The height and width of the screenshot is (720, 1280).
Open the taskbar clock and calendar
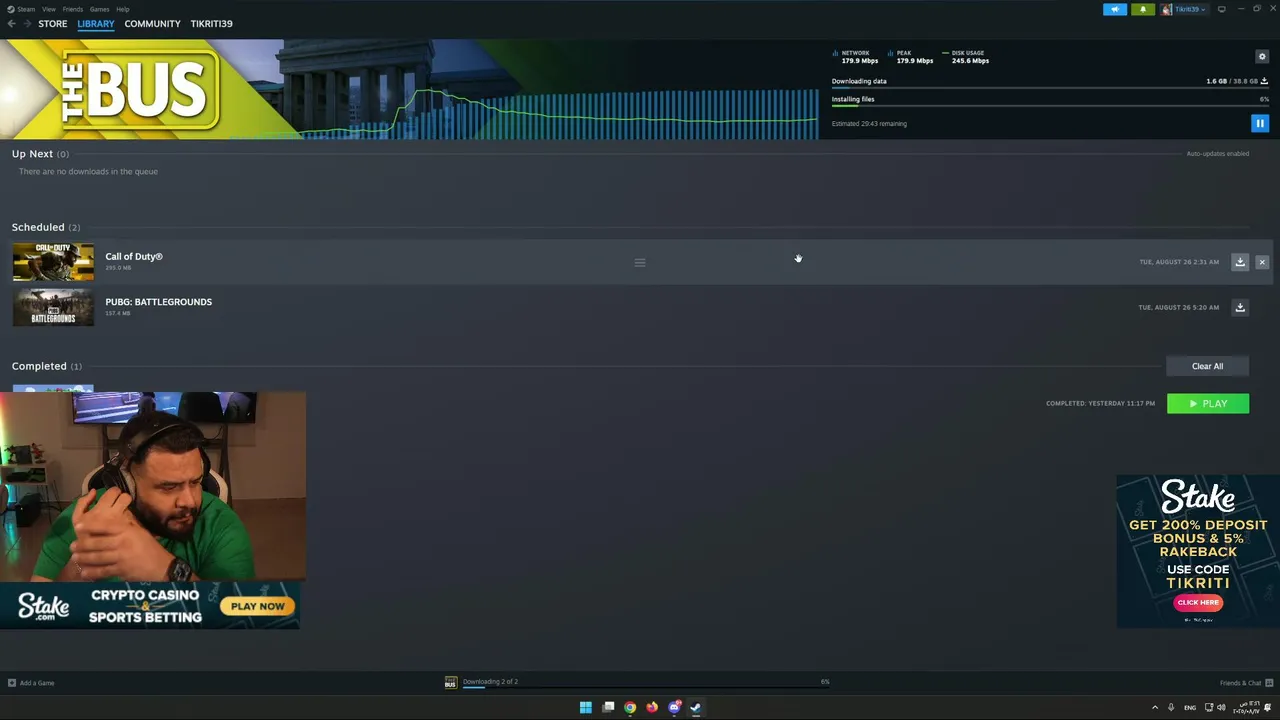point(1246,708)
